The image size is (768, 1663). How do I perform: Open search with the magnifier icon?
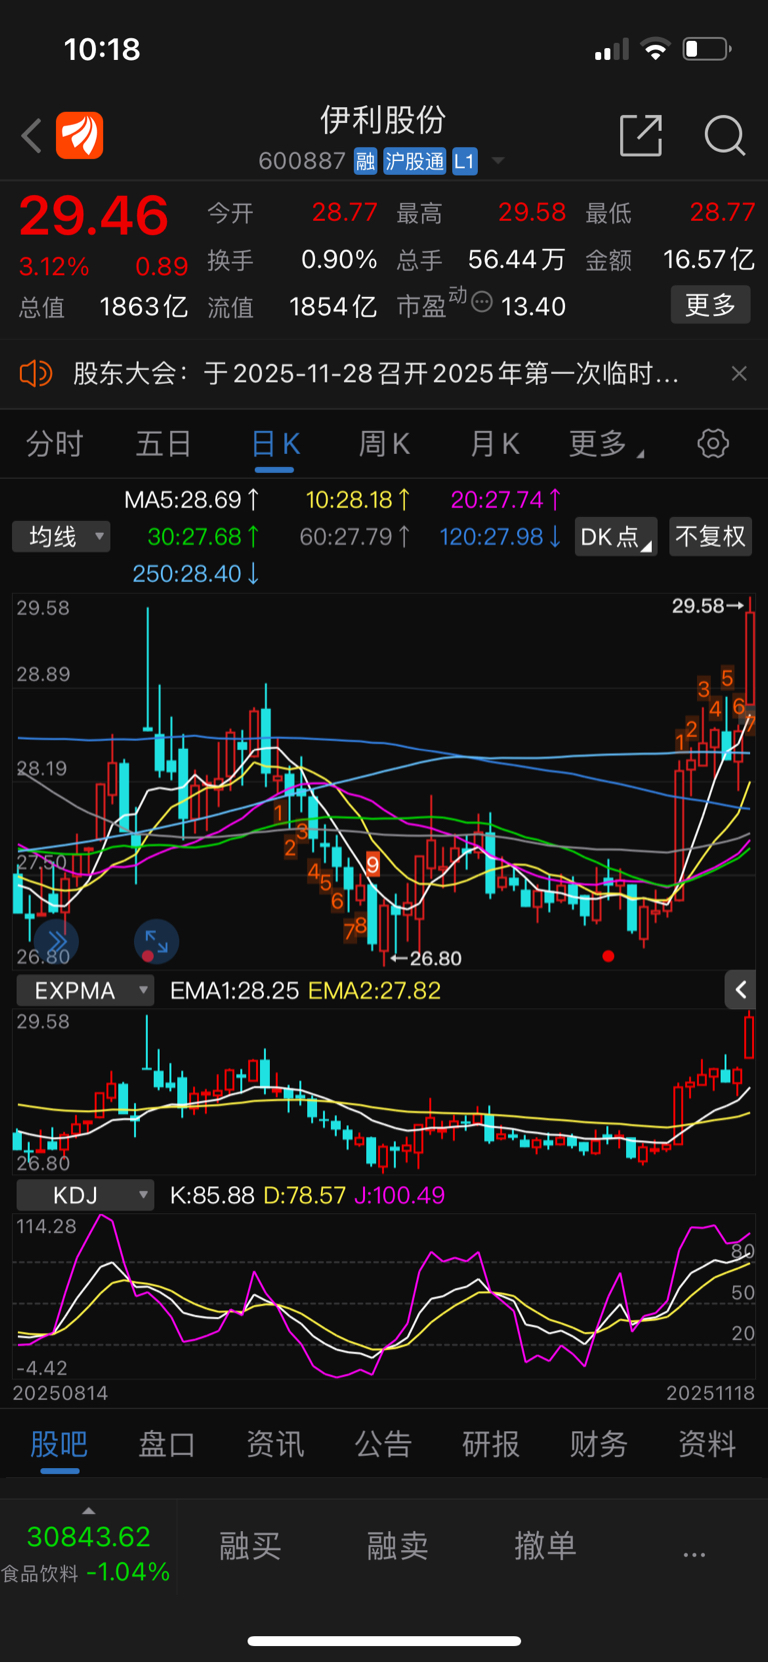[724, 135]
